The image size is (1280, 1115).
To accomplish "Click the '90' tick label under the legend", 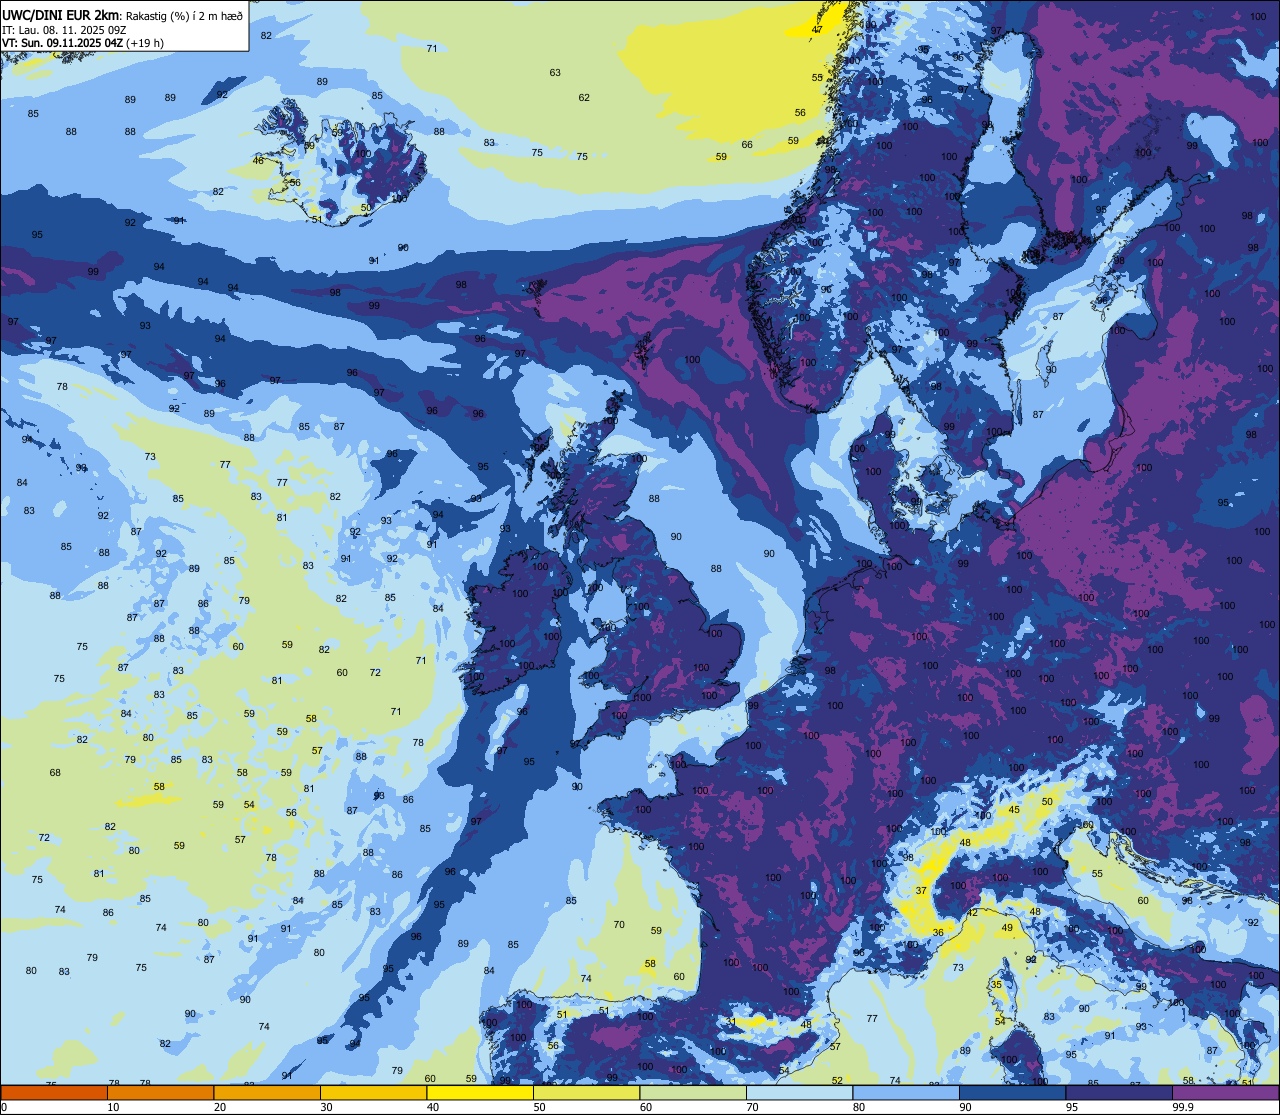I will click(965, 1107).
